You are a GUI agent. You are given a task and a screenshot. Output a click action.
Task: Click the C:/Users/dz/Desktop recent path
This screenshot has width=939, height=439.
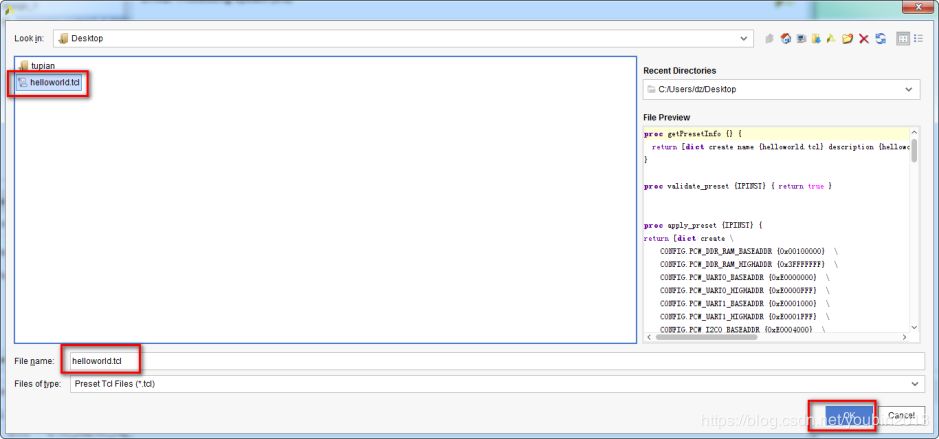[697, 89]
